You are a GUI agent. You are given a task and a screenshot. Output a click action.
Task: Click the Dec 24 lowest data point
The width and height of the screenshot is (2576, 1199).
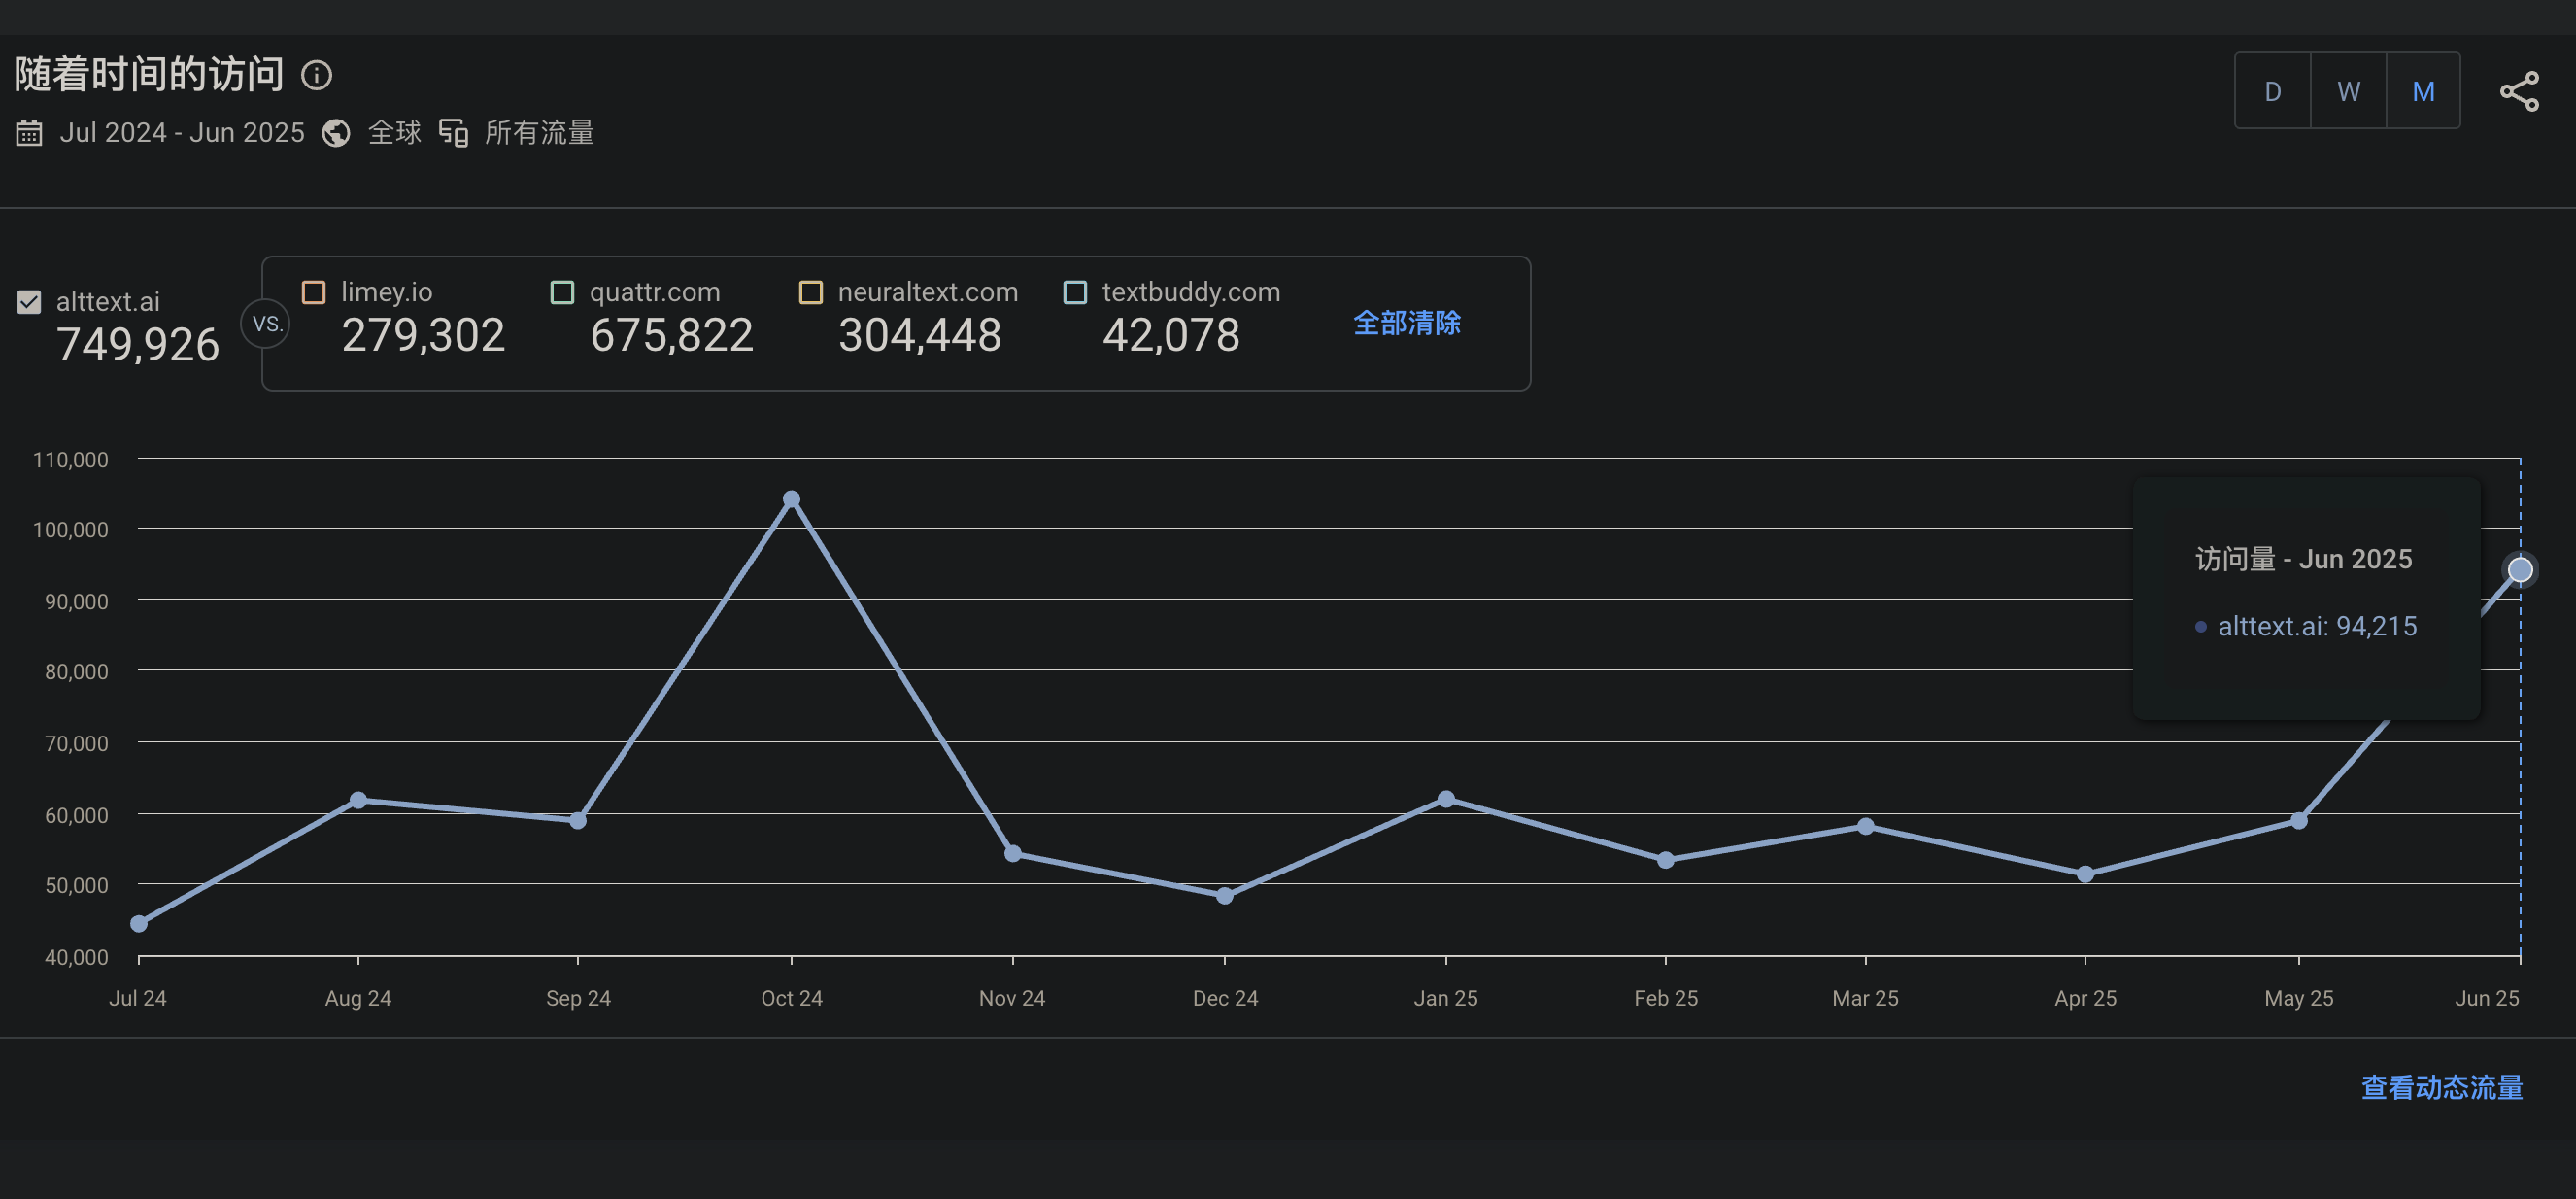(1224, 896)
